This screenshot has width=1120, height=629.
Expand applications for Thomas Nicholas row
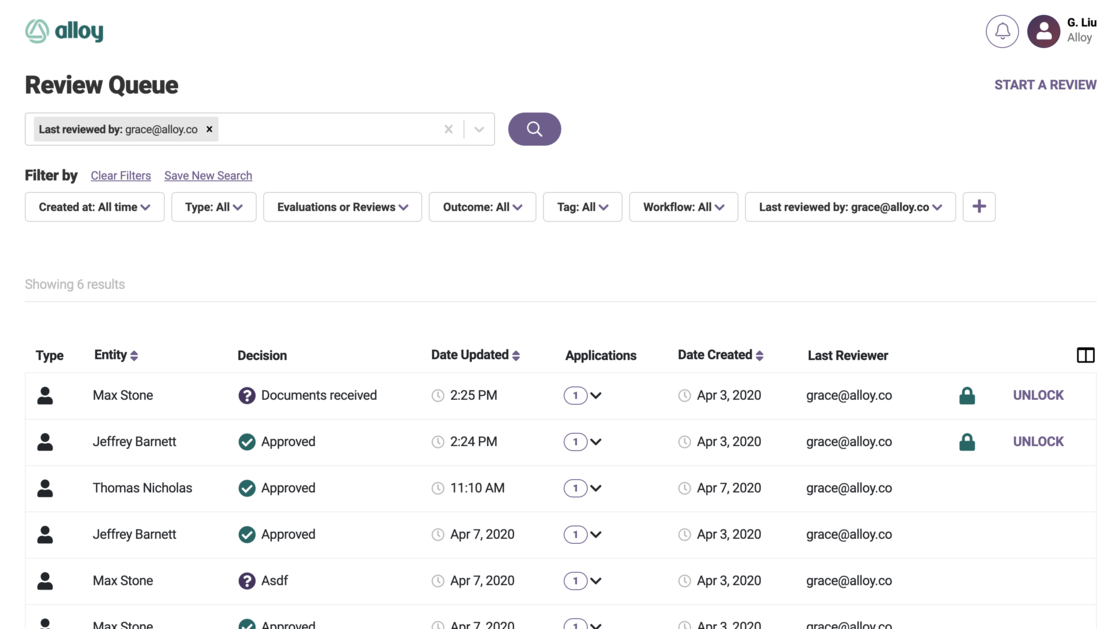coord(596,488)
